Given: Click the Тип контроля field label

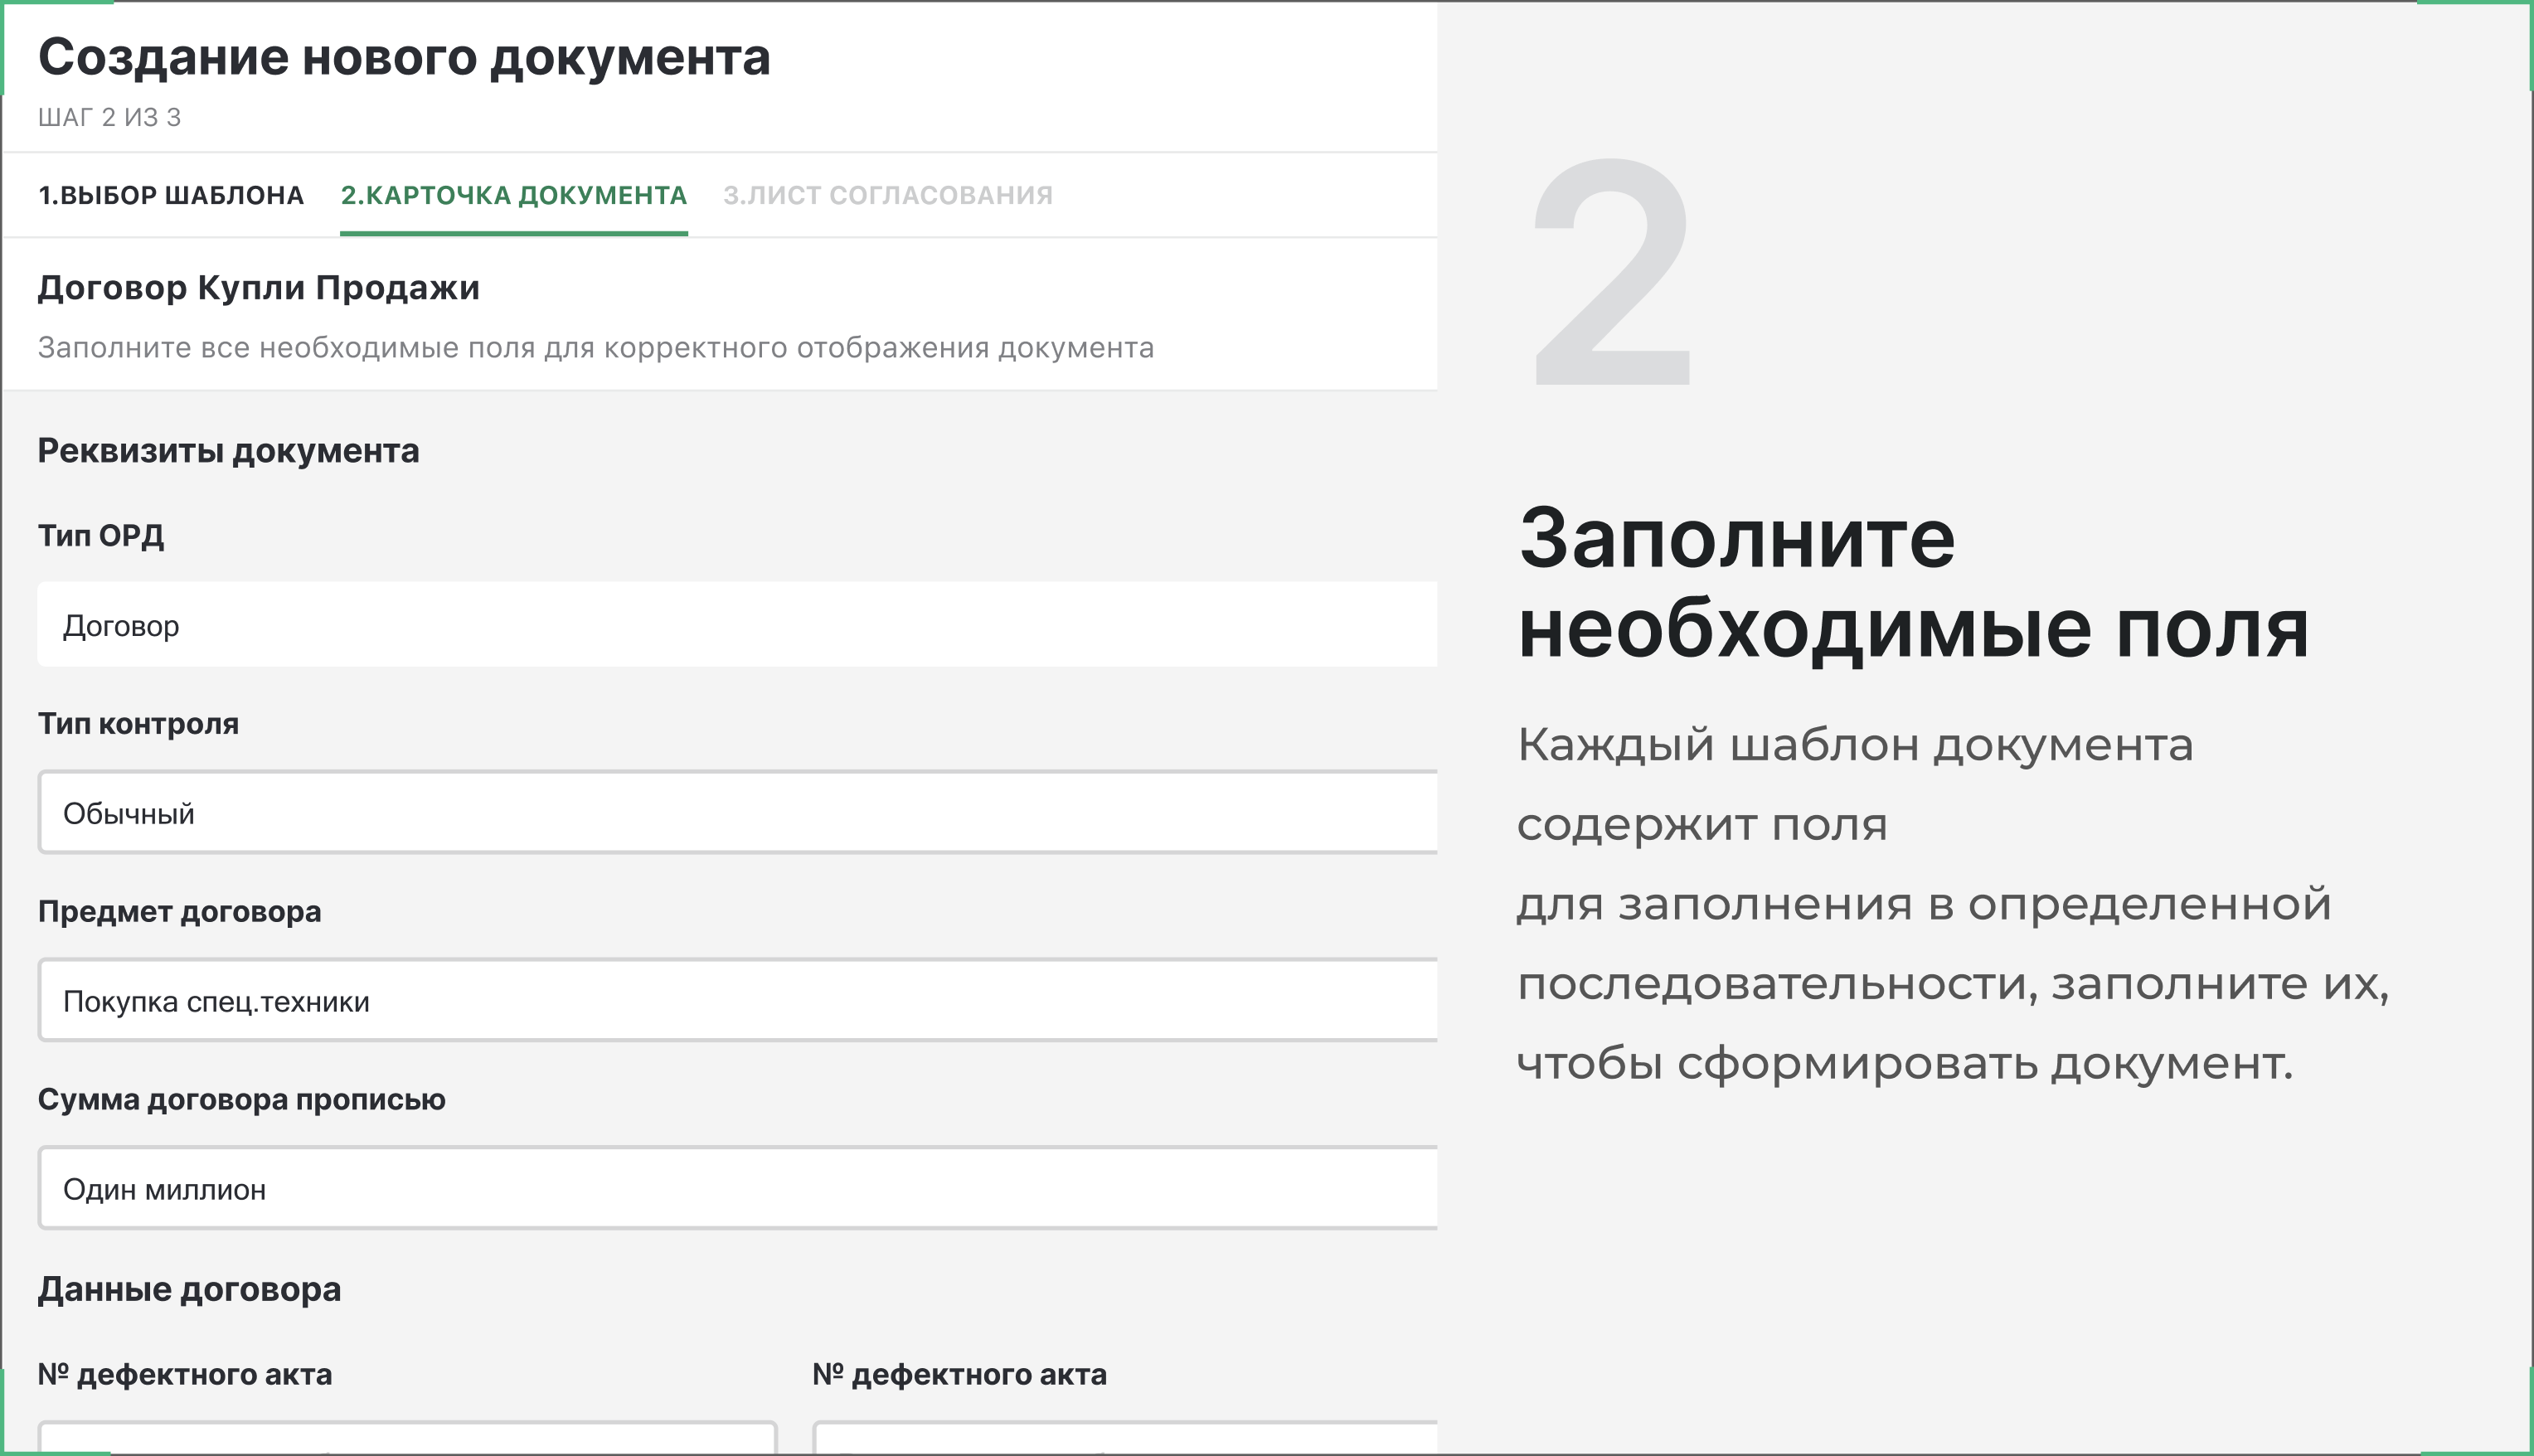Looking at the screenshot, I should 138,723.
